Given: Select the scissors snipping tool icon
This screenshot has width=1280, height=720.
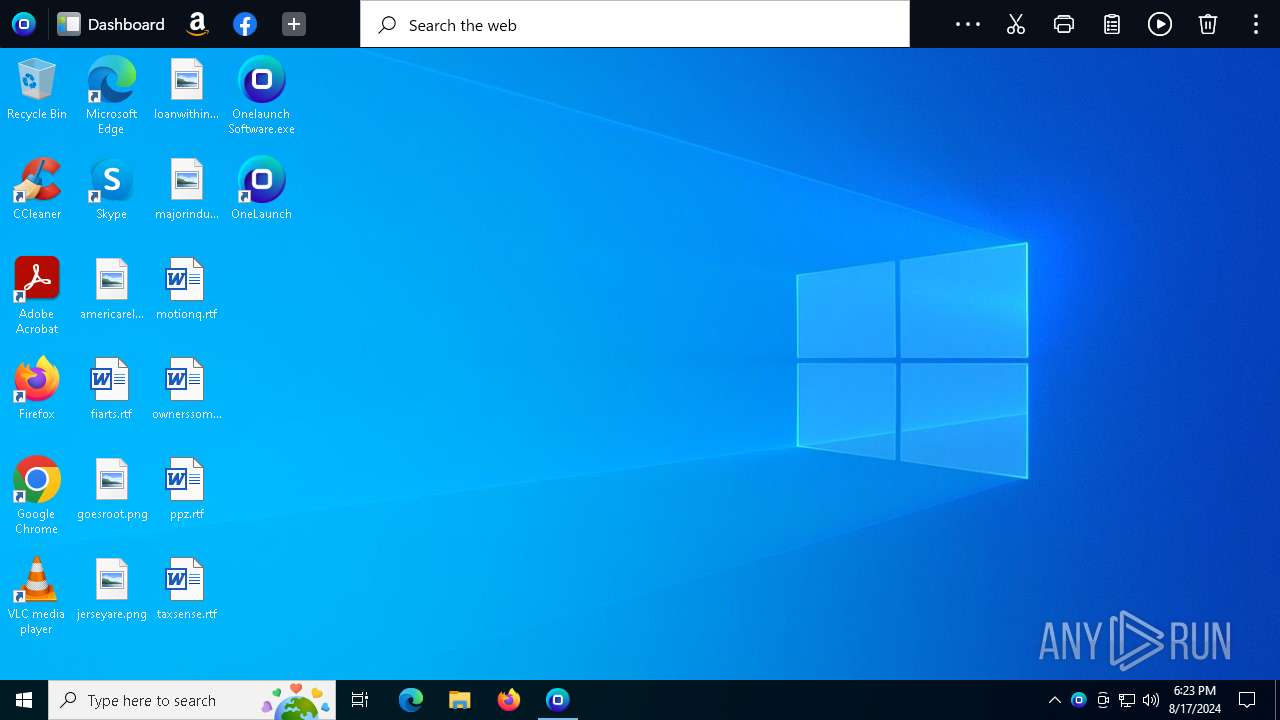Looking at the screenshot, I should [1016, 24].
